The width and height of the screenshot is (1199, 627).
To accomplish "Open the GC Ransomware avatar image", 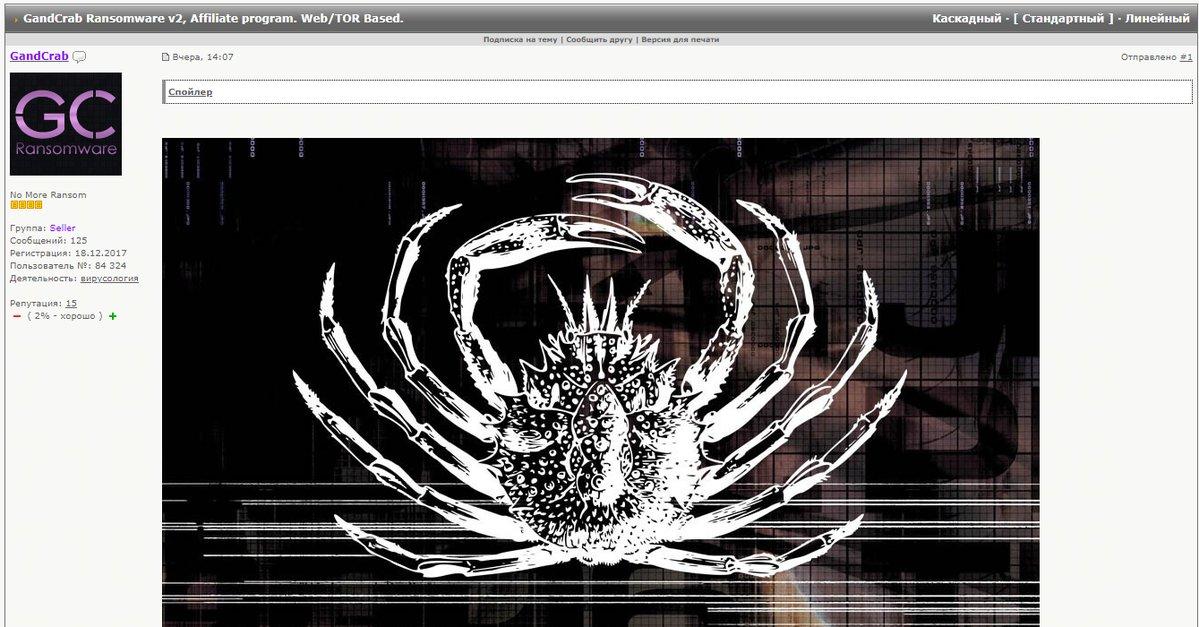I will tap(66, 124).
